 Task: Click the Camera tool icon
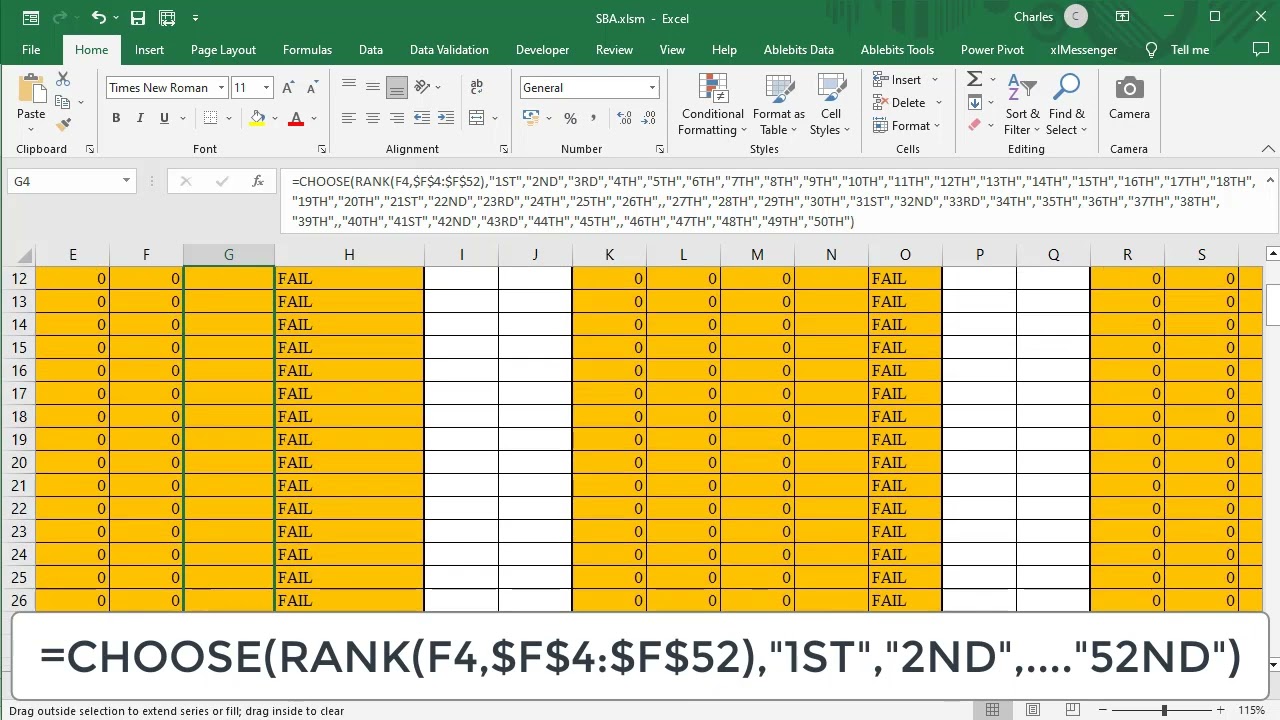(x=1129, y=89)
